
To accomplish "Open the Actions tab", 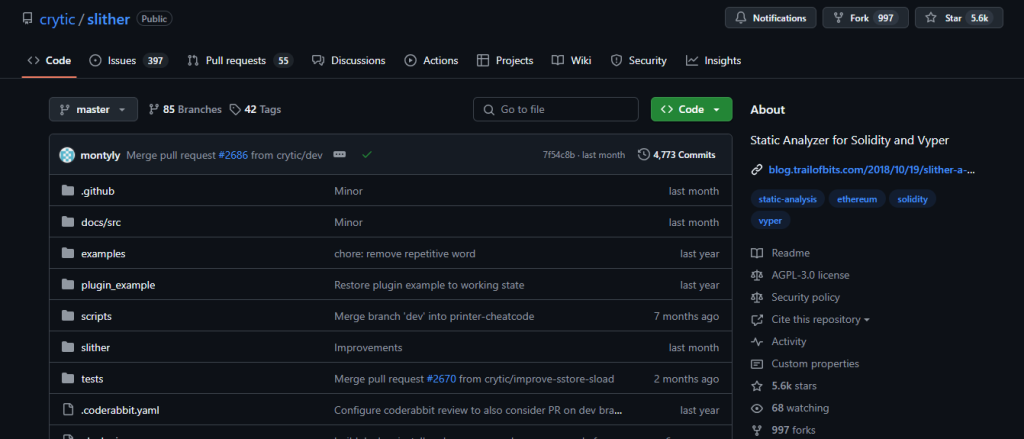I will click(431, 61).
